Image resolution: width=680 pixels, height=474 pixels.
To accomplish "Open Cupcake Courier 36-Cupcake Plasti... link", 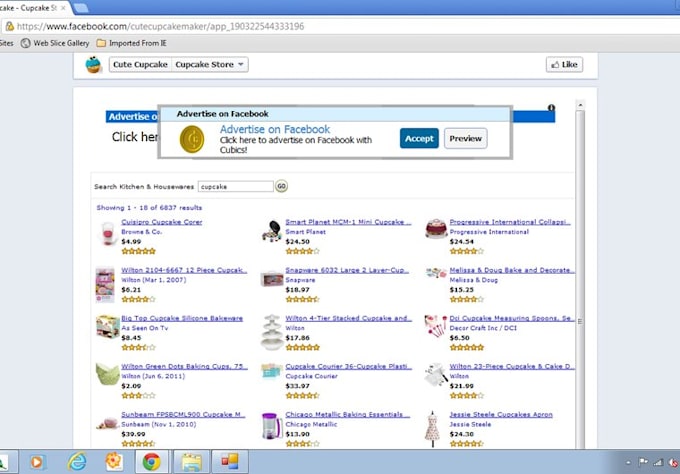I will coord(348,366).
